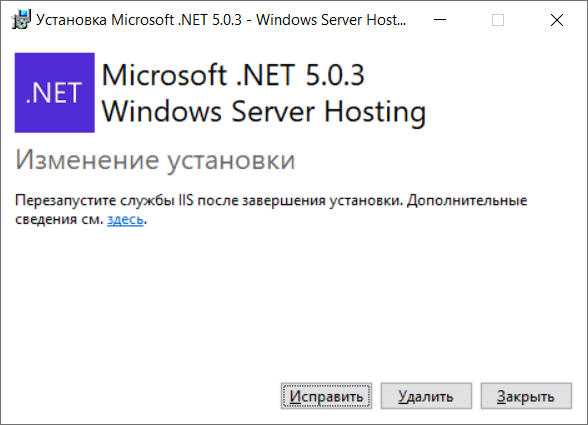Click the white .NET lettering inside the logo
The width and height of the screenshot is (588, 425).
coord(54,93)
